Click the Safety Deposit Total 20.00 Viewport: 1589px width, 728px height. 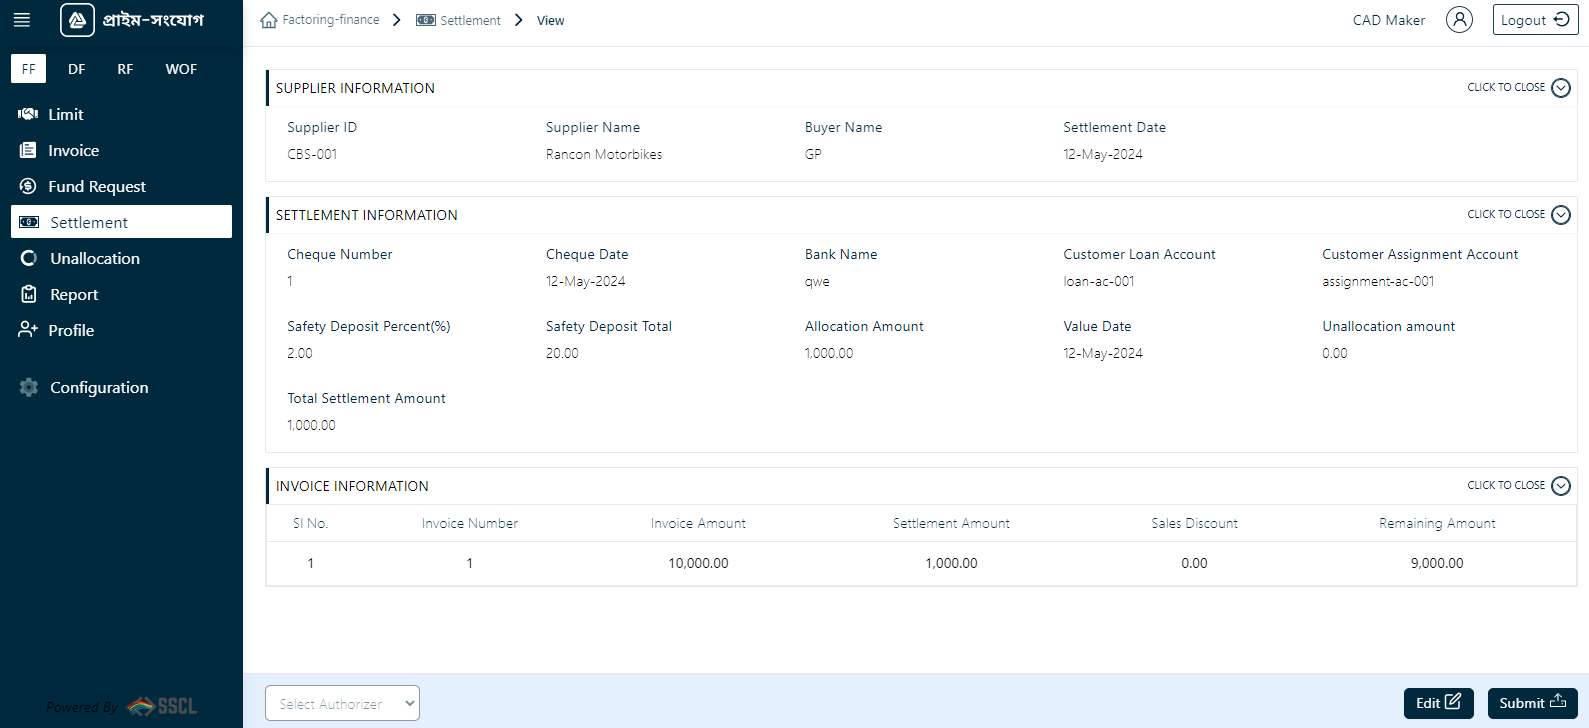point(562,354)
